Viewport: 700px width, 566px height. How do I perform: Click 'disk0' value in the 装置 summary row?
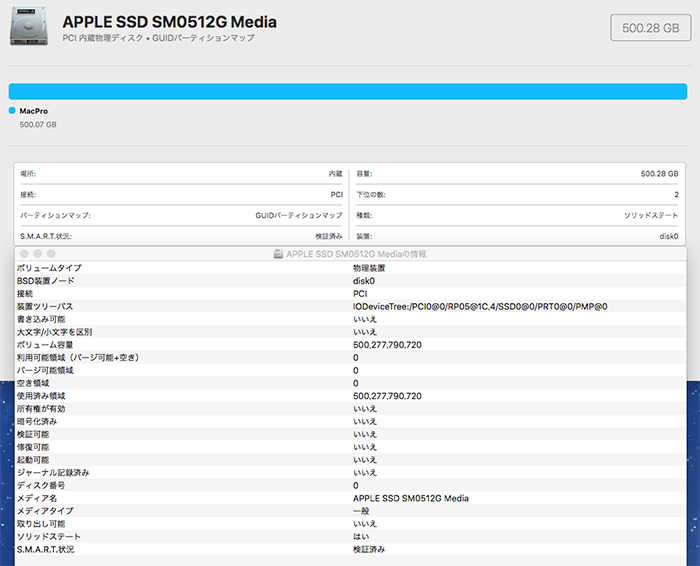coord(669,236)
